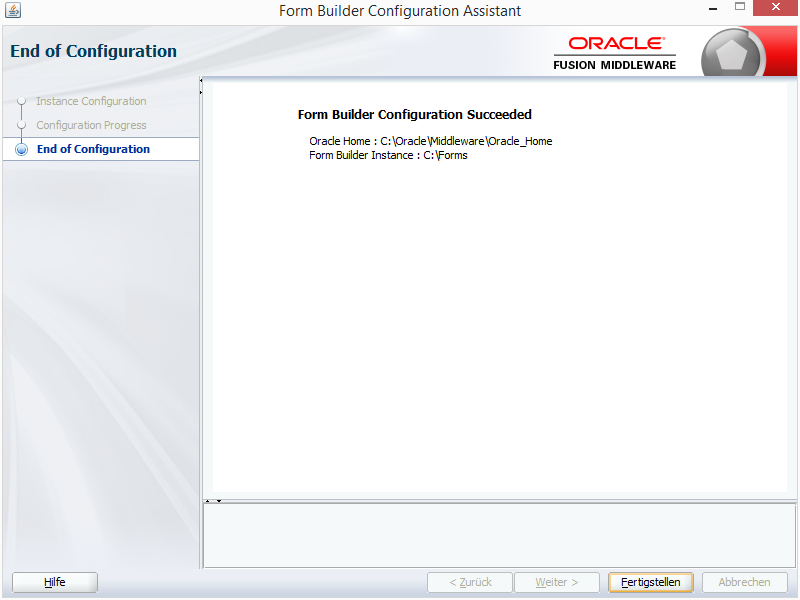Click the disabled Weiter button
This screenshot has width=800, height=600.
coord(557,582)
